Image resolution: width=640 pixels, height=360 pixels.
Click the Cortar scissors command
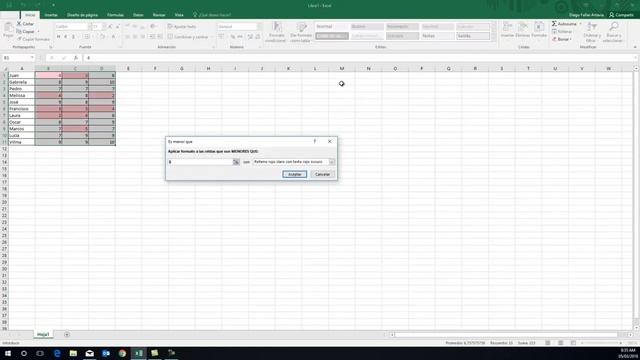pyautogui.click(x=25, y=24)
